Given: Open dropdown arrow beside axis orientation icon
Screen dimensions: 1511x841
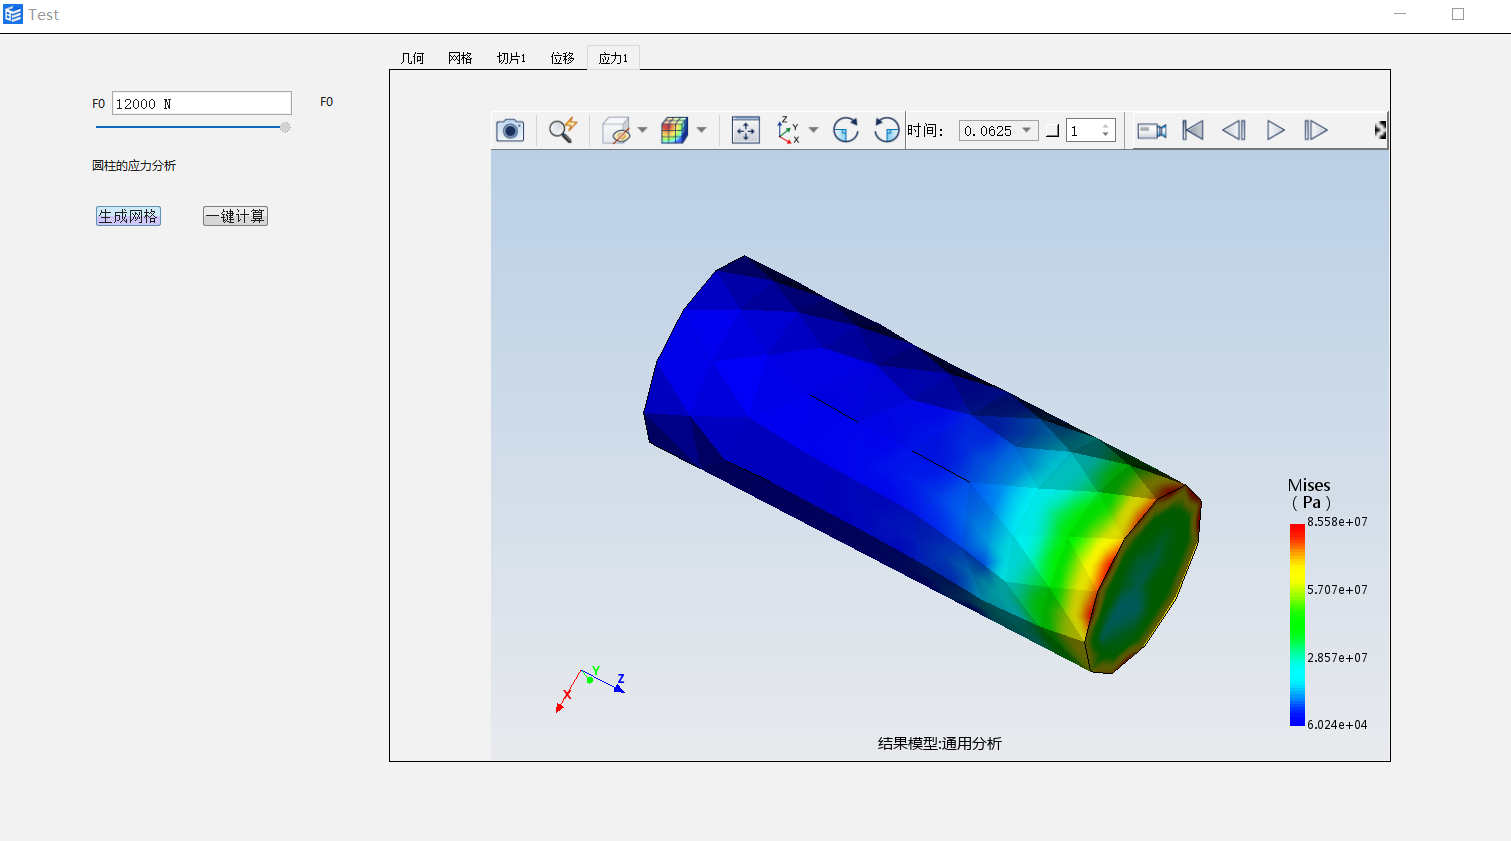Looking at the screenshot, I should click(813, 130).
